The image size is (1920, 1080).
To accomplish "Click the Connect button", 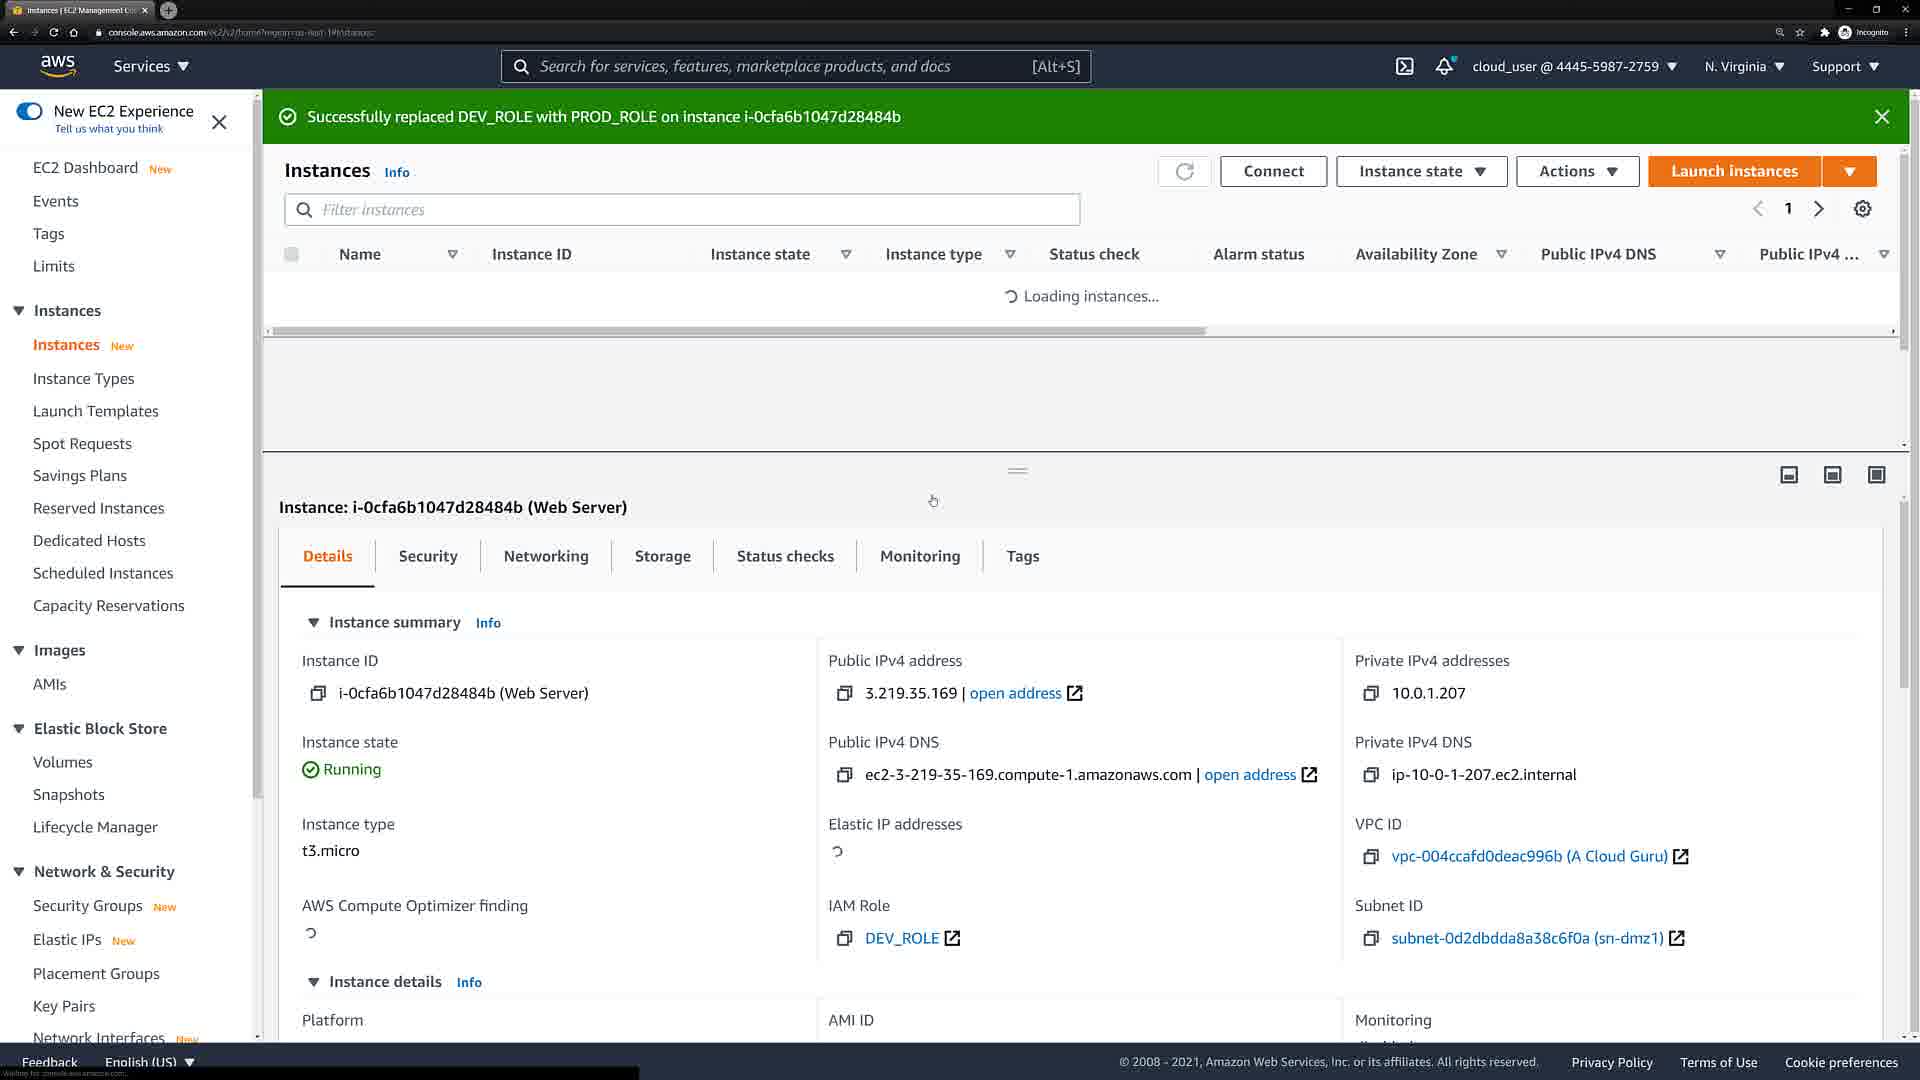I will click(1273, 171).
